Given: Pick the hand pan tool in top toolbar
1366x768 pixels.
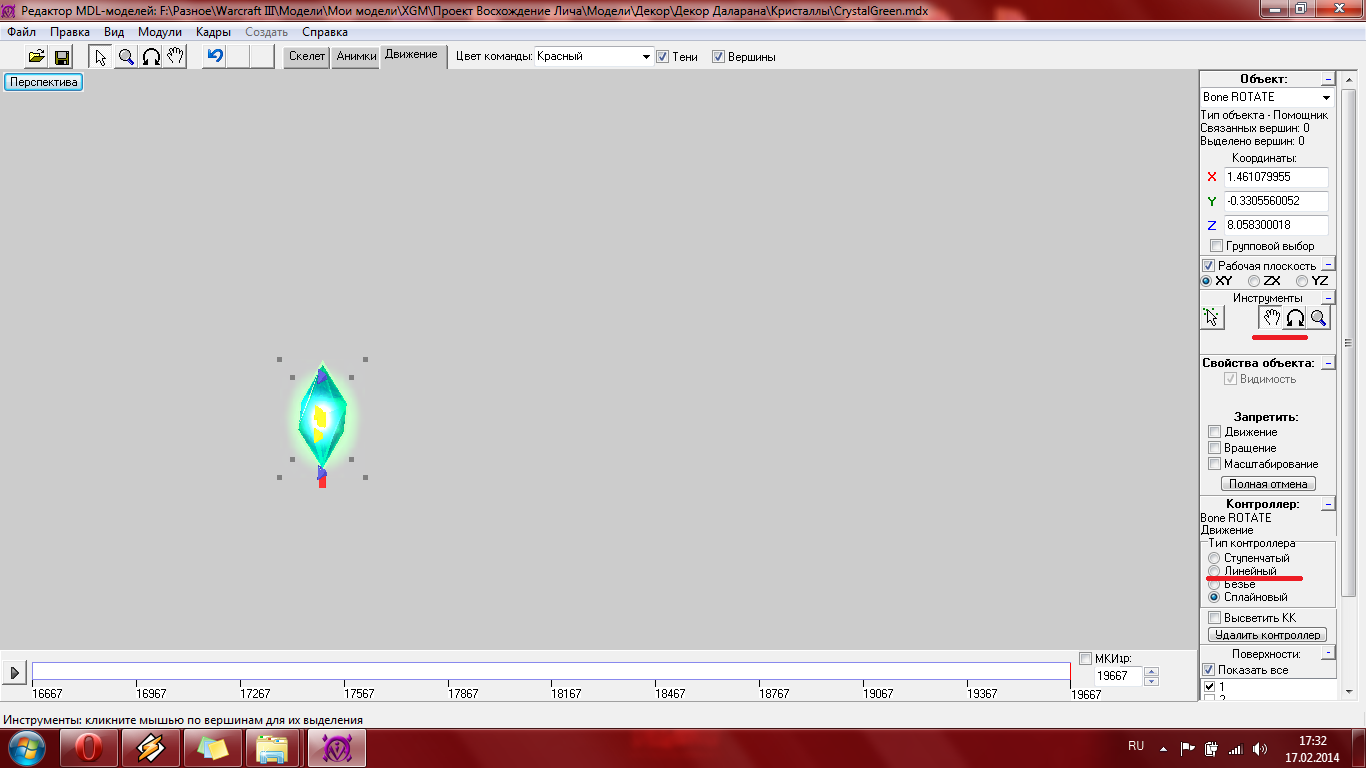Looking at the screenshot, I should [x=175, y=57].
